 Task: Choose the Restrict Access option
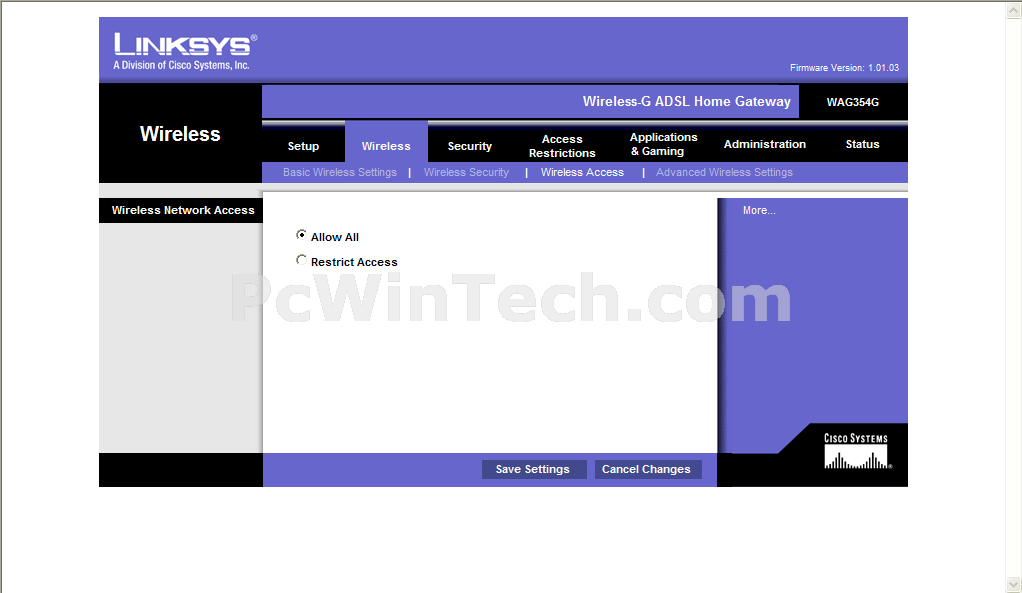301,260
